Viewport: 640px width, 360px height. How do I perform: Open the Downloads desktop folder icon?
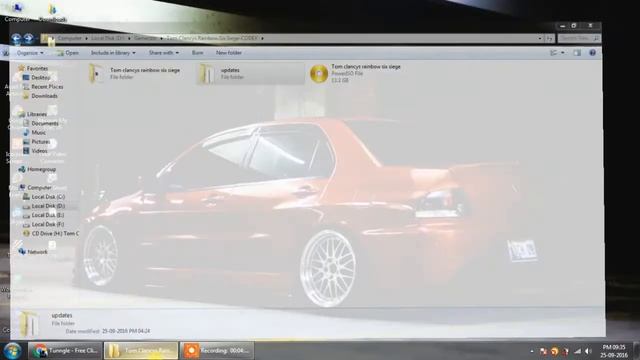pos(53,12)
